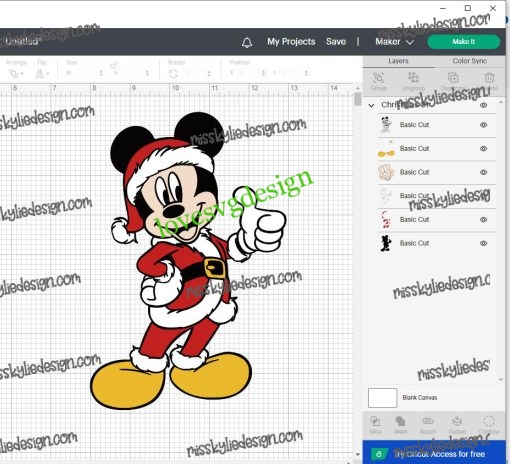Open My Projects

(291, 42)
